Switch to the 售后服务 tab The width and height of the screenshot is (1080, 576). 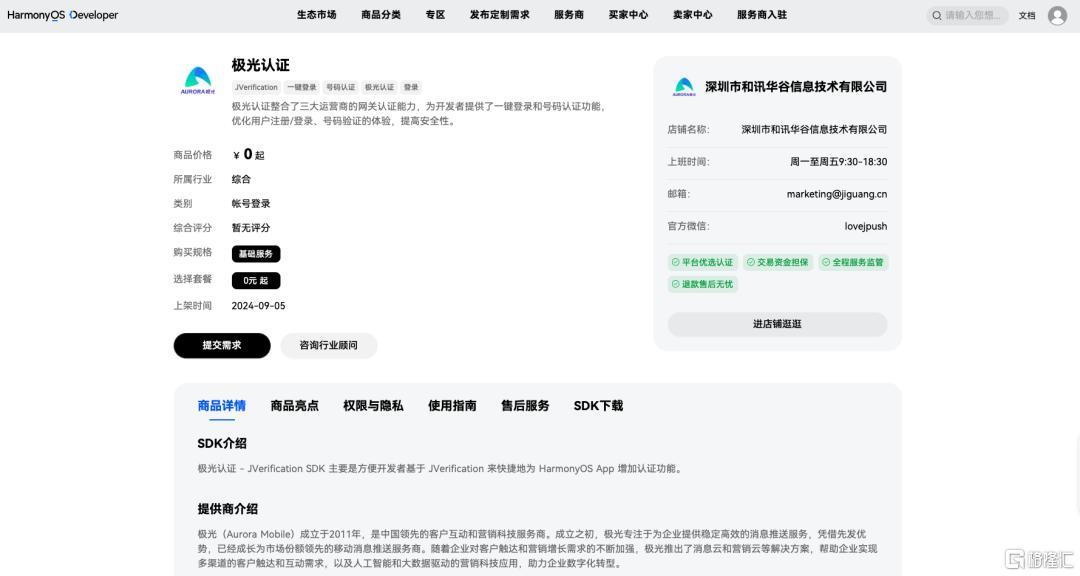point(525,406)
